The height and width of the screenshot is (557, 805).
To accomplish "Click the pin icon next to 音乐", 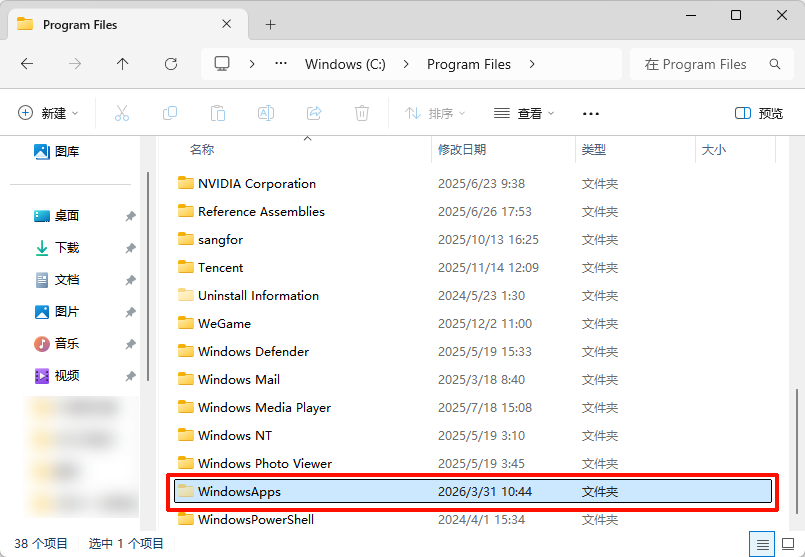I will click(x=130, y=344).
